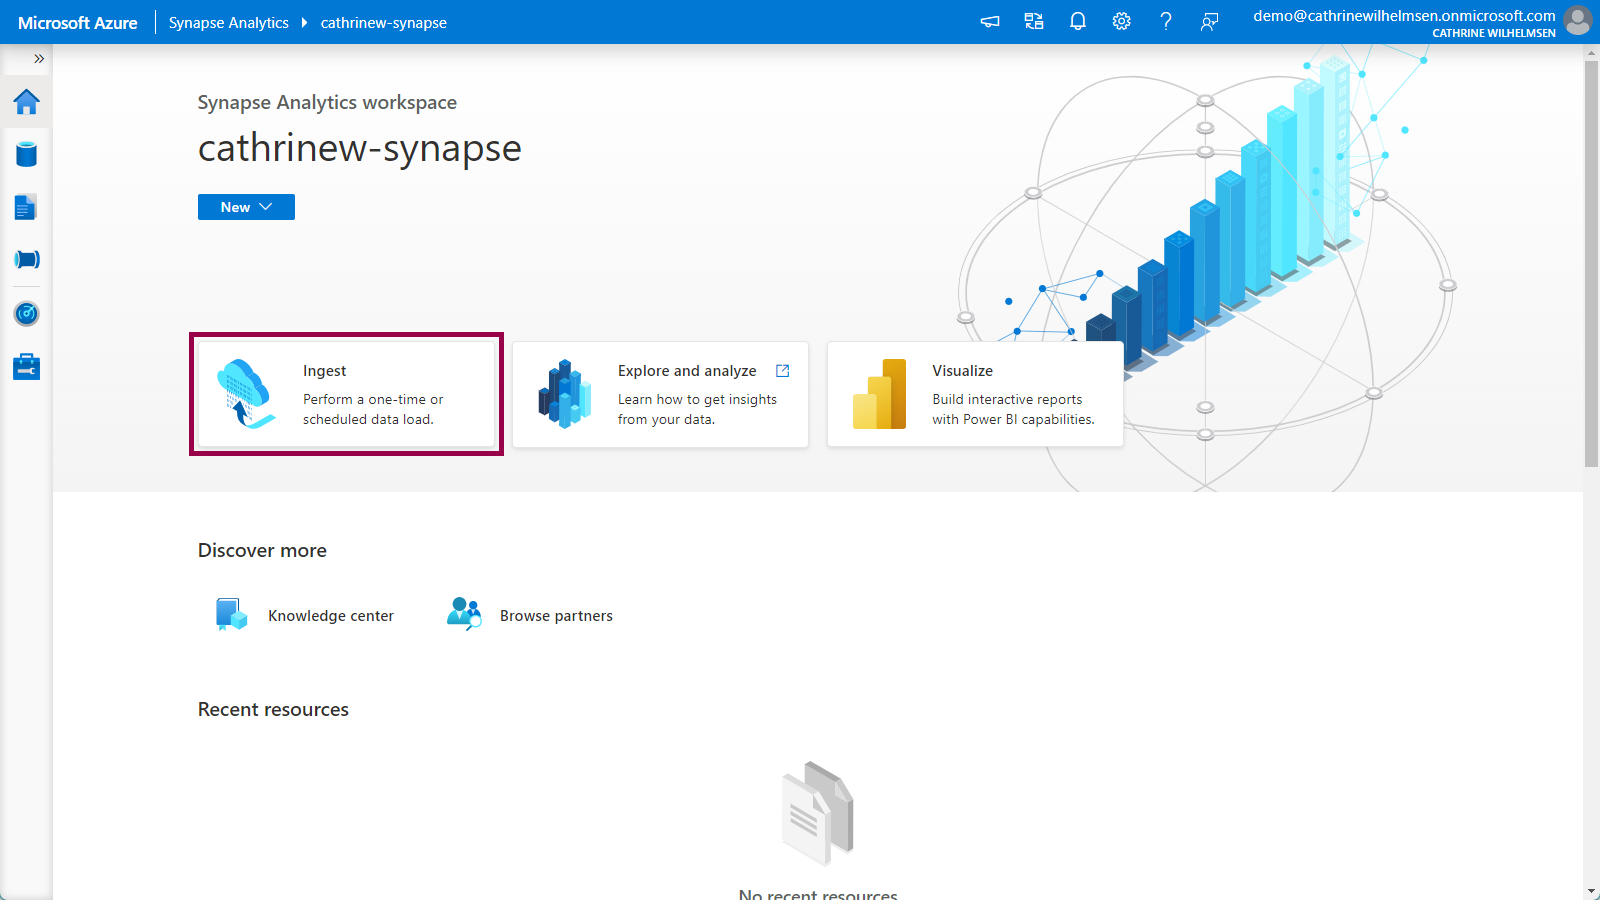Open the Integrate hub pipeline icon
The height and width of the screenshot is (900, 1600).
click(27, 260)
